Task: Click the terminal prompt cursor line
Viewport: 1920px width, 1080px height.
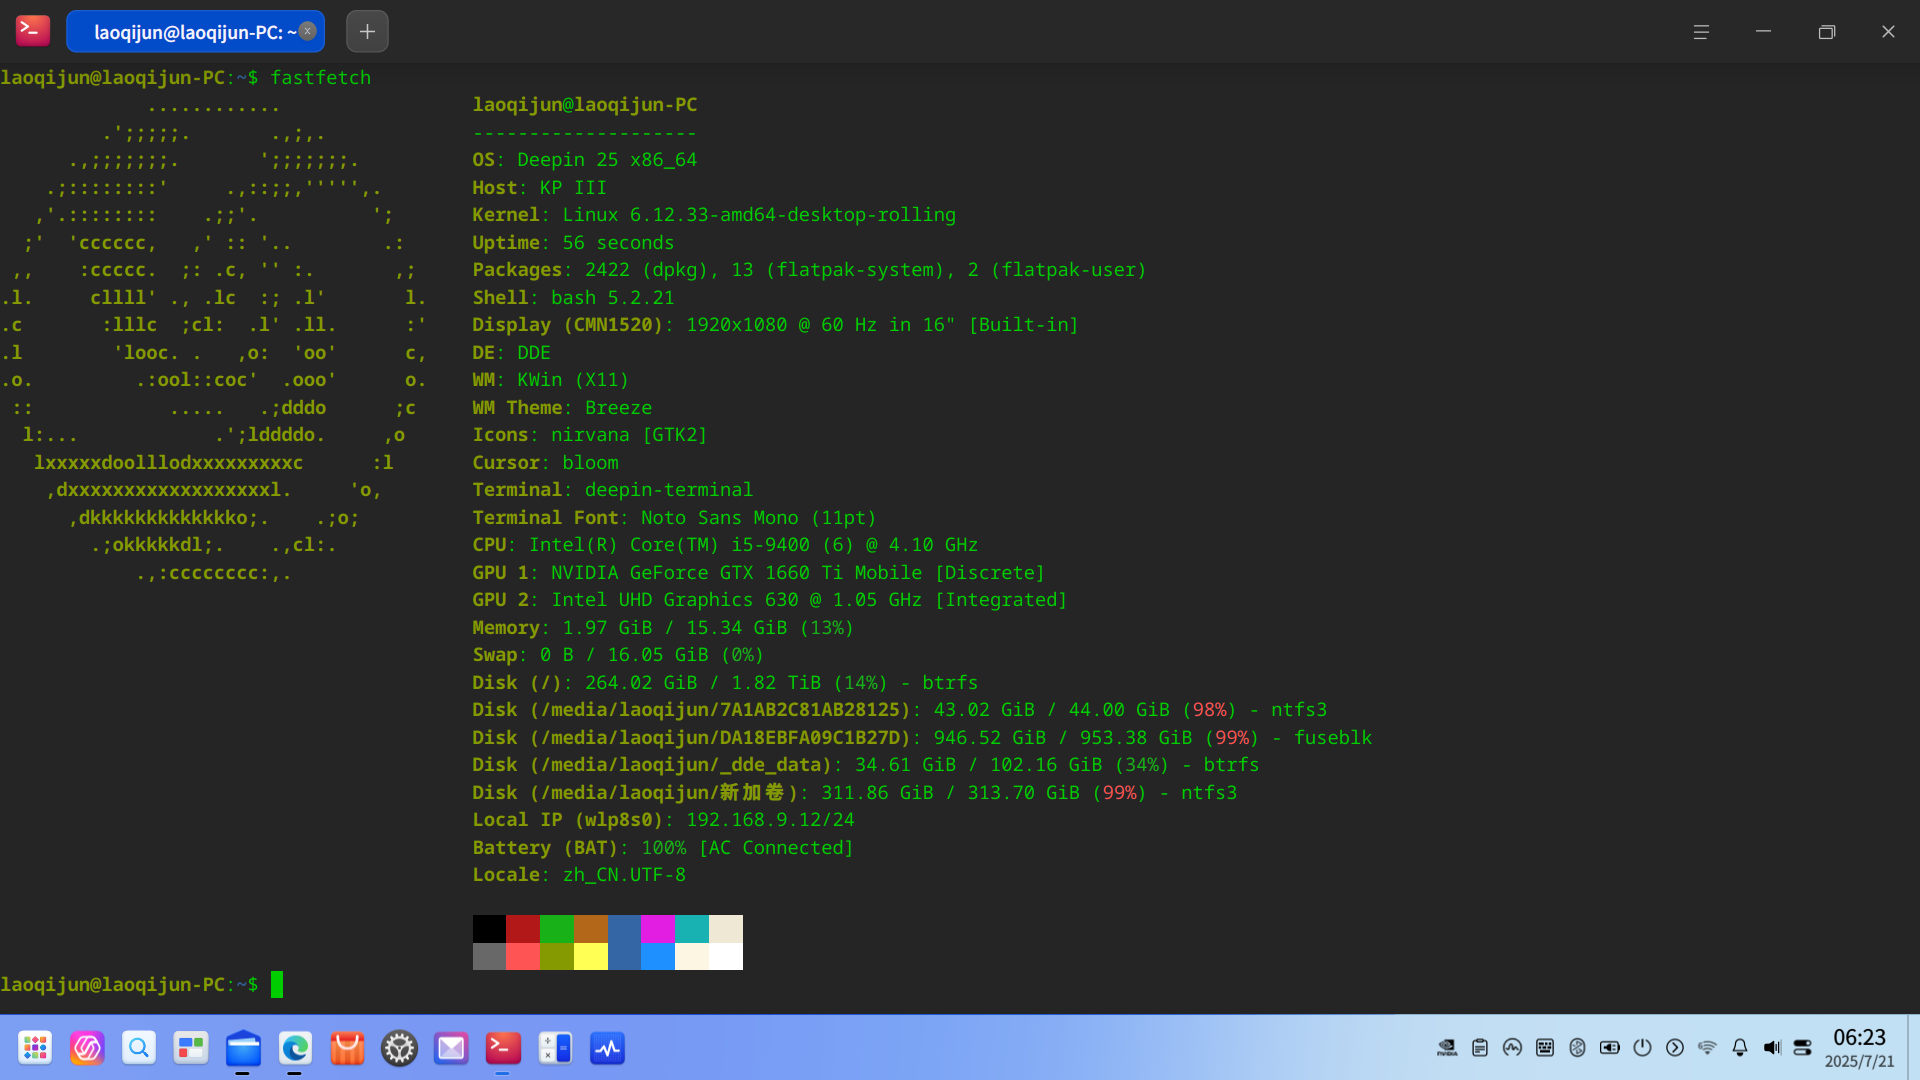Action: pos(277,985)
